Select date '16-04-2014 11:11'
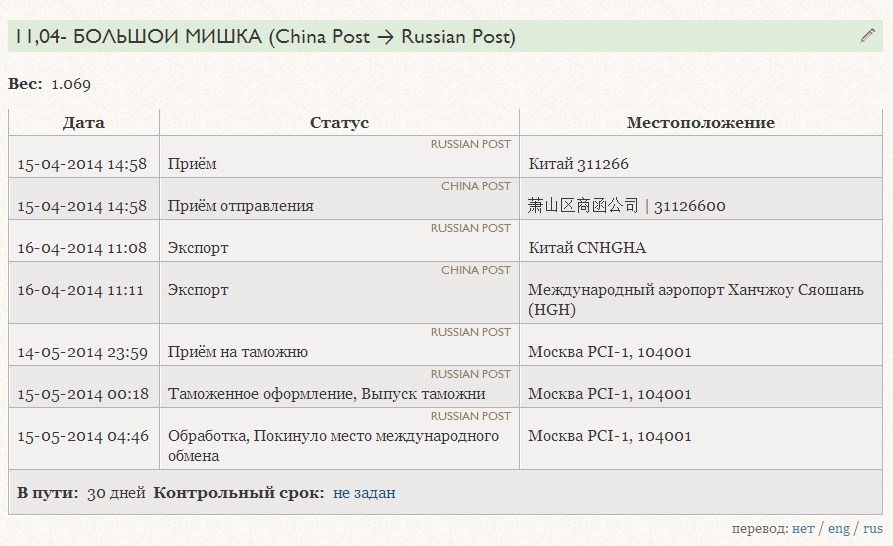893x546 pixels. click(x=80, y=290)
